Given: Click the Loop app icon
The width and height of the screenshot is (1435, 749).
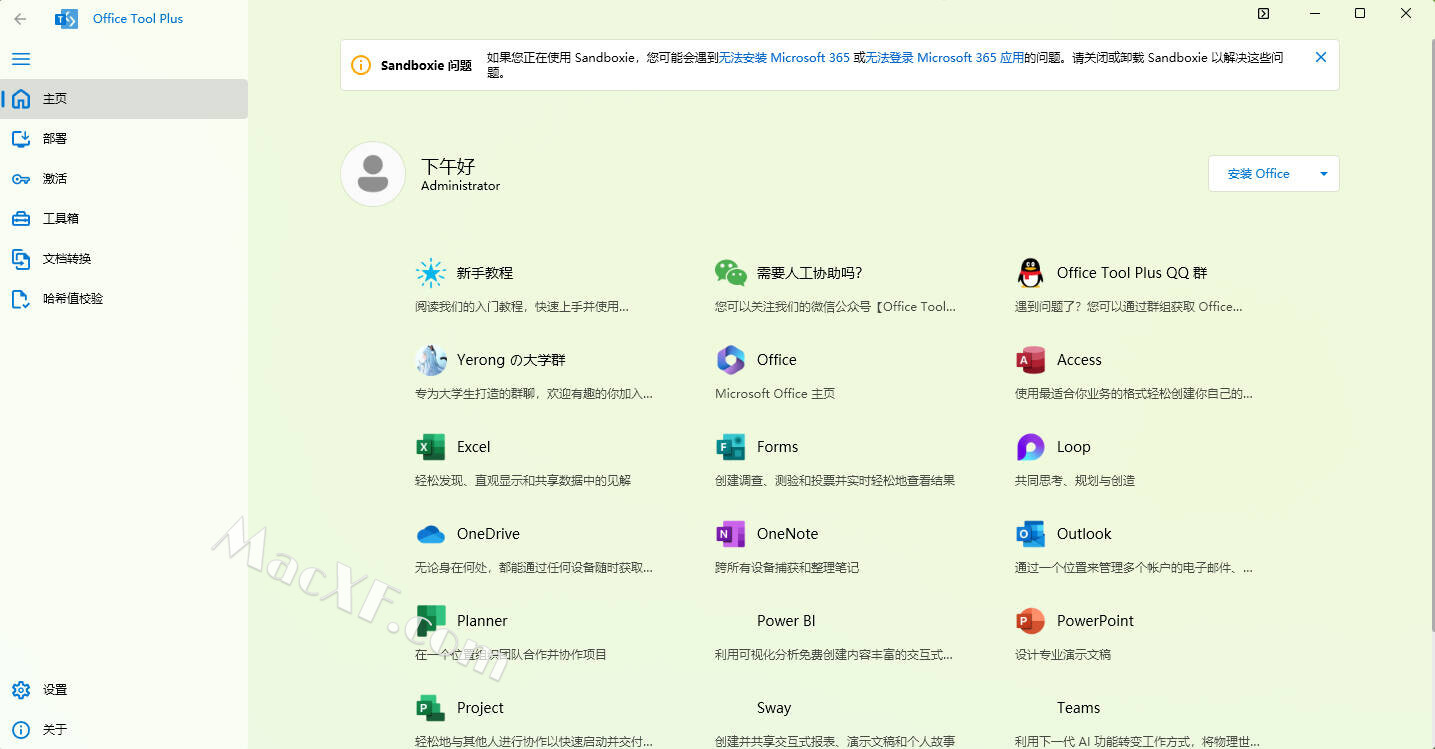Looking at the screenshot, I should point(1030,447).
